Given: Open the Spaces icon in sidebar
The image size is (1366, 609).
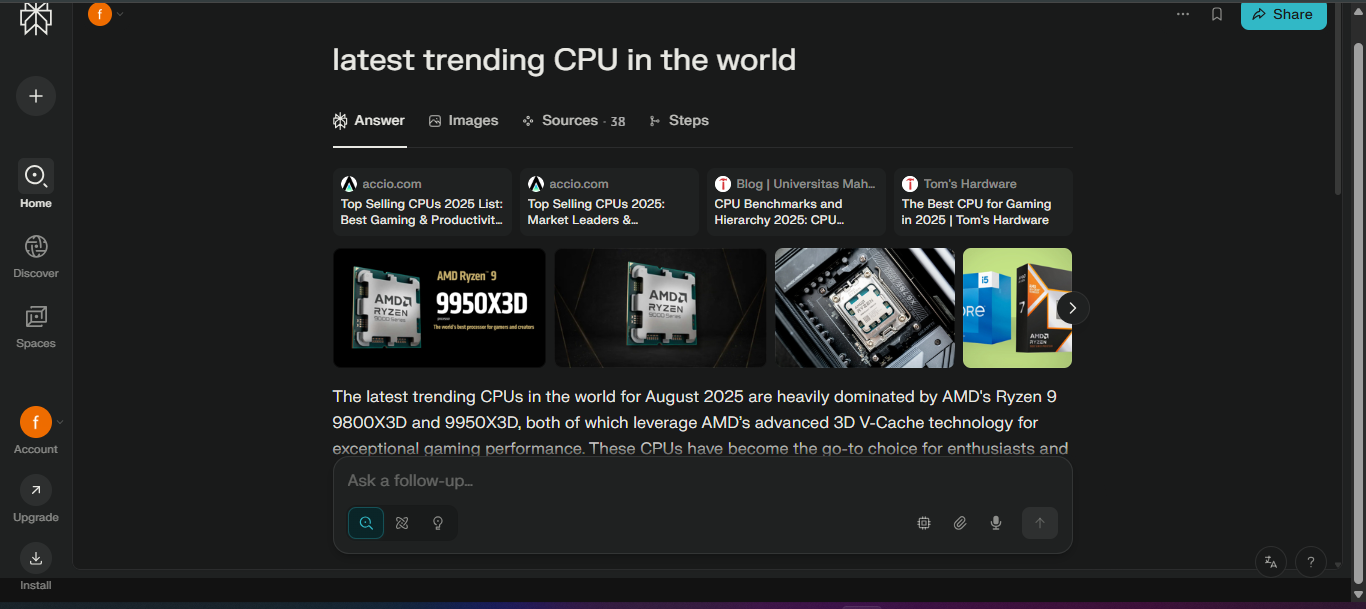Looking at the screenshot, I should pos(36,316).
